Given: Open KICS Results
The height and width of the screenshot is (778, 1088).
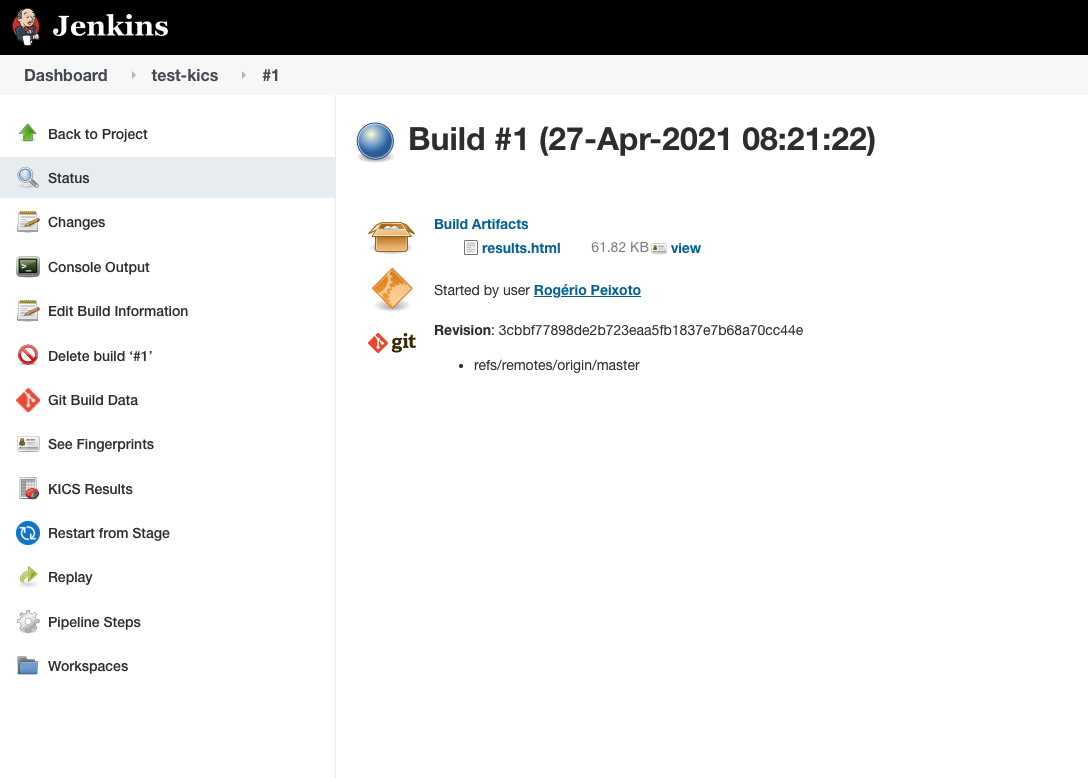Looking at the screenshot, I should (x=90, y=489).
